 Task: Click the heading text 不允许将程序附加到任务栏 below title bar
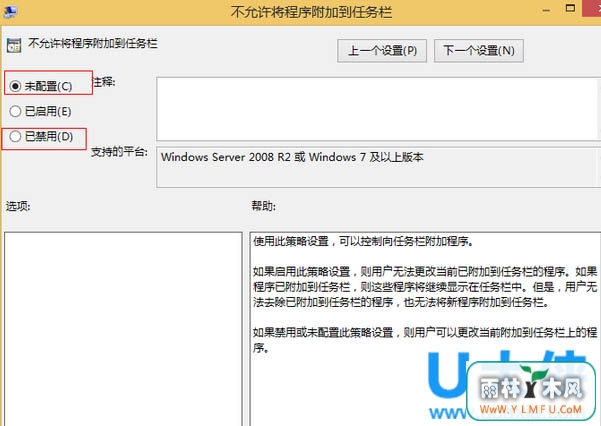pyautogui.click(x=92, y=43)
